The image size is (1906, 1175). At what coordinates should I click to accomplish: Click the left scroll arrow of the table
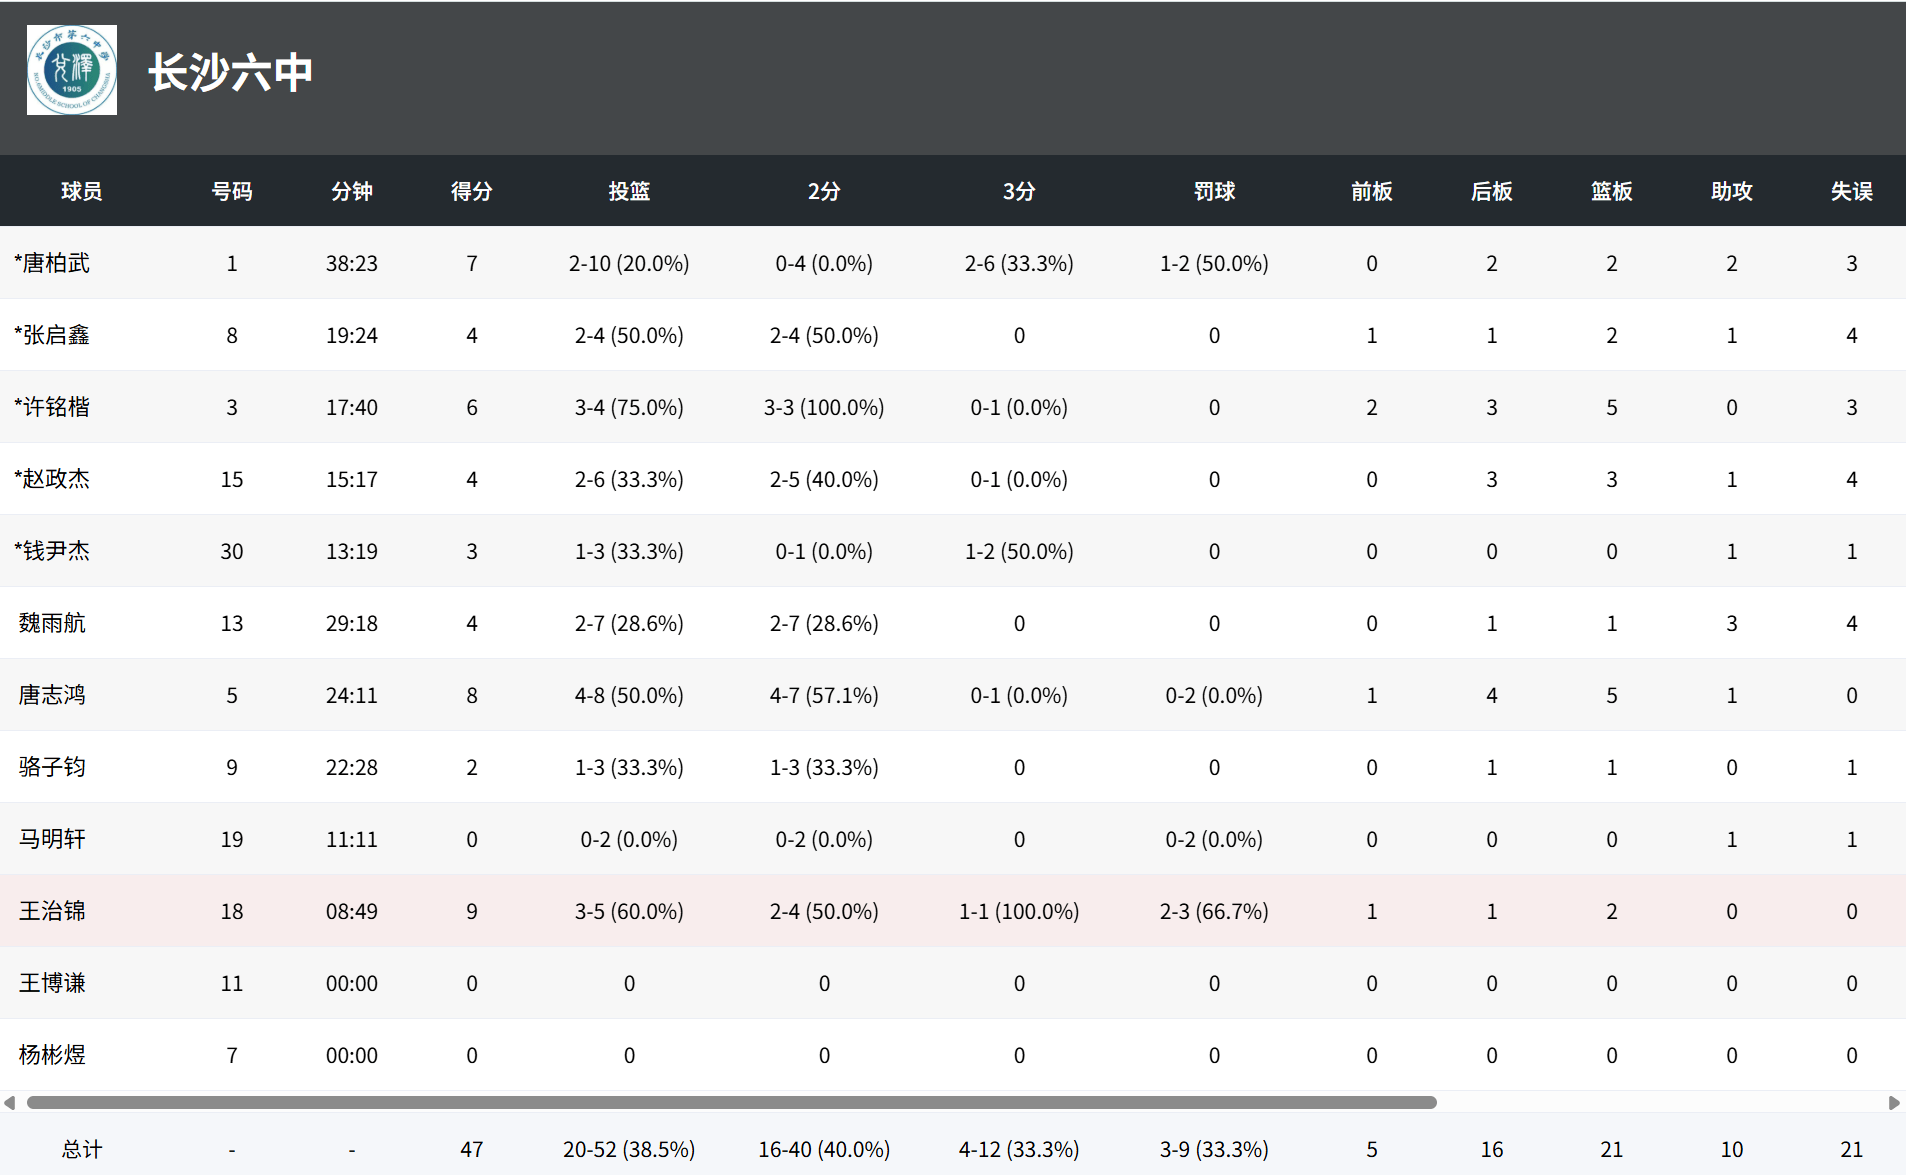(x=10, y=1102)
